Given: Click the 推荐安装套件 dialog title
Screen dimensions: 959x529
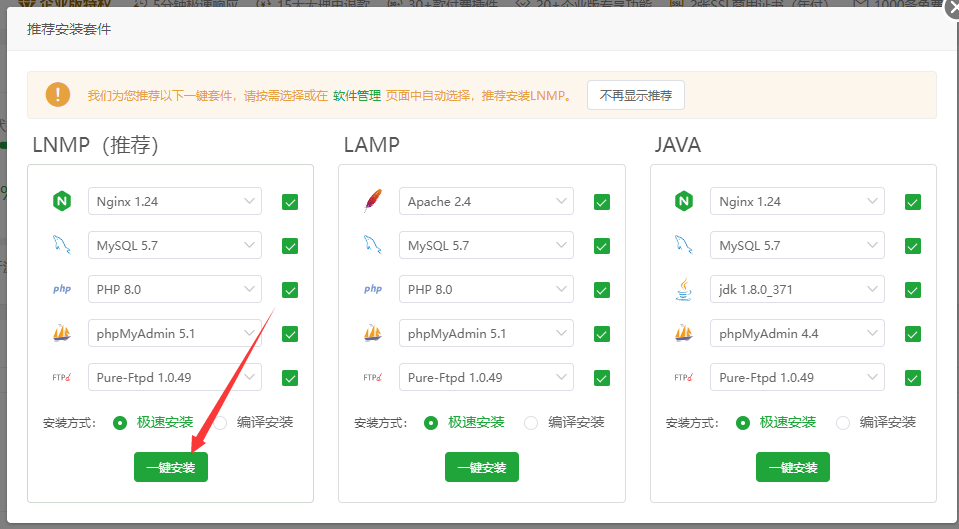Looking at the screenshot, I should coord(69,29).
